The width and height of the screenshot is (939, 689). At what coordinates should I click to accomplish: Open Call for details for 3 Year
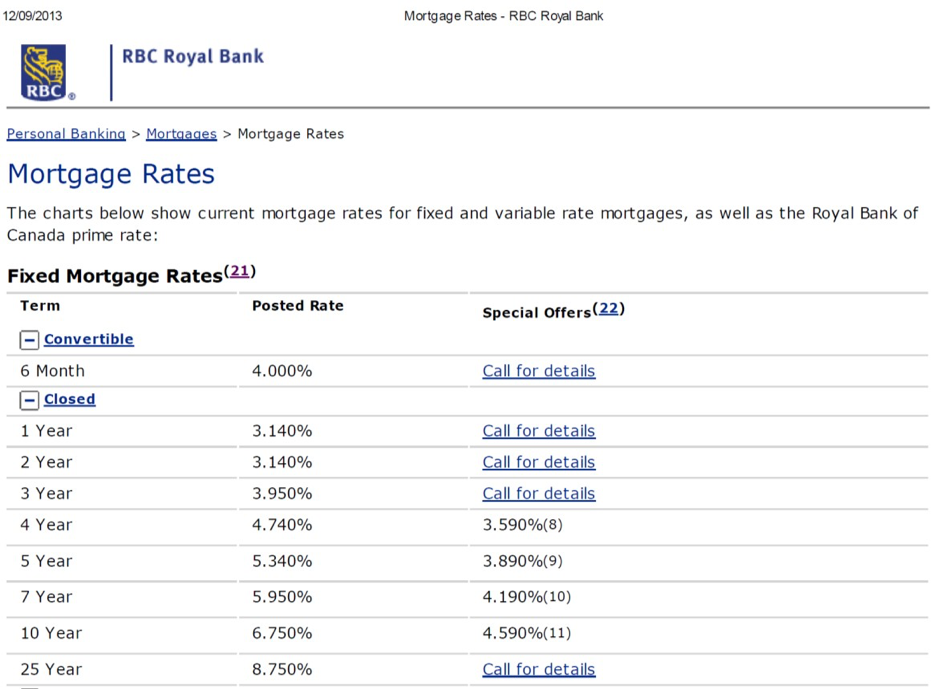(539, 493)
